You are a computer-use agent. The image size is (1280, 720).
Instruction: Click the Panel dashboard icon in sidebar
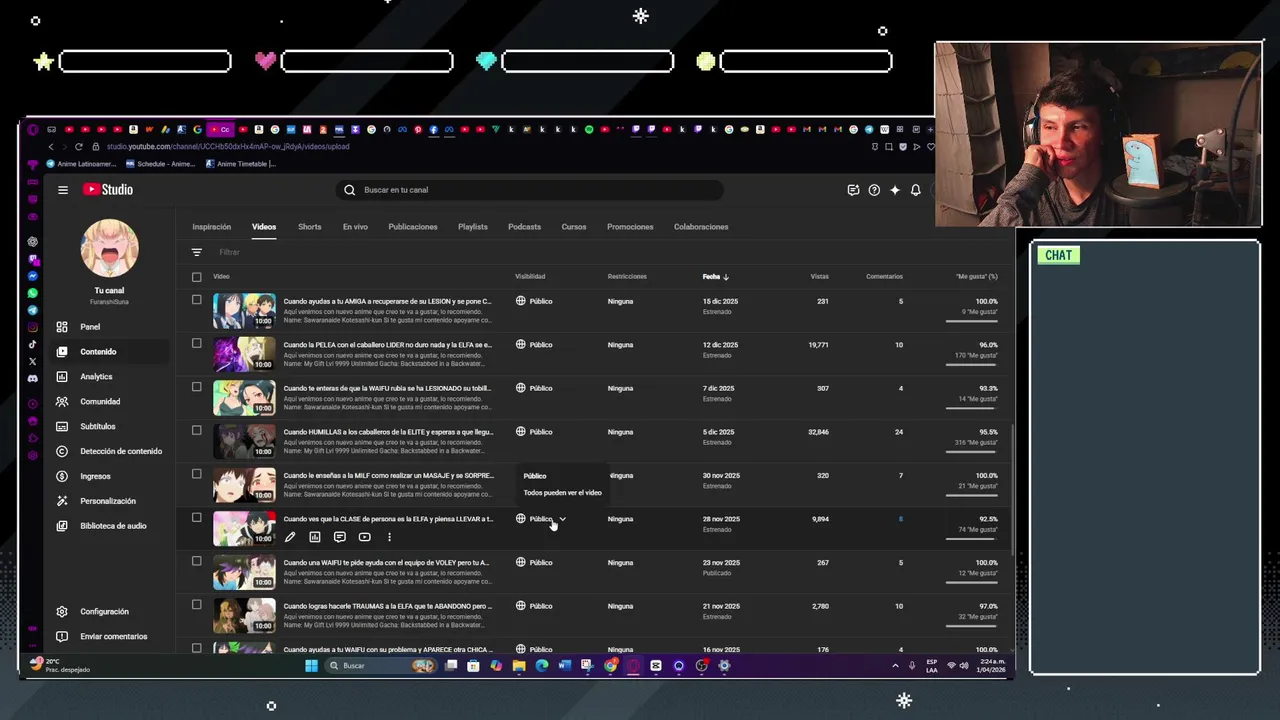(x=62, y=327)
